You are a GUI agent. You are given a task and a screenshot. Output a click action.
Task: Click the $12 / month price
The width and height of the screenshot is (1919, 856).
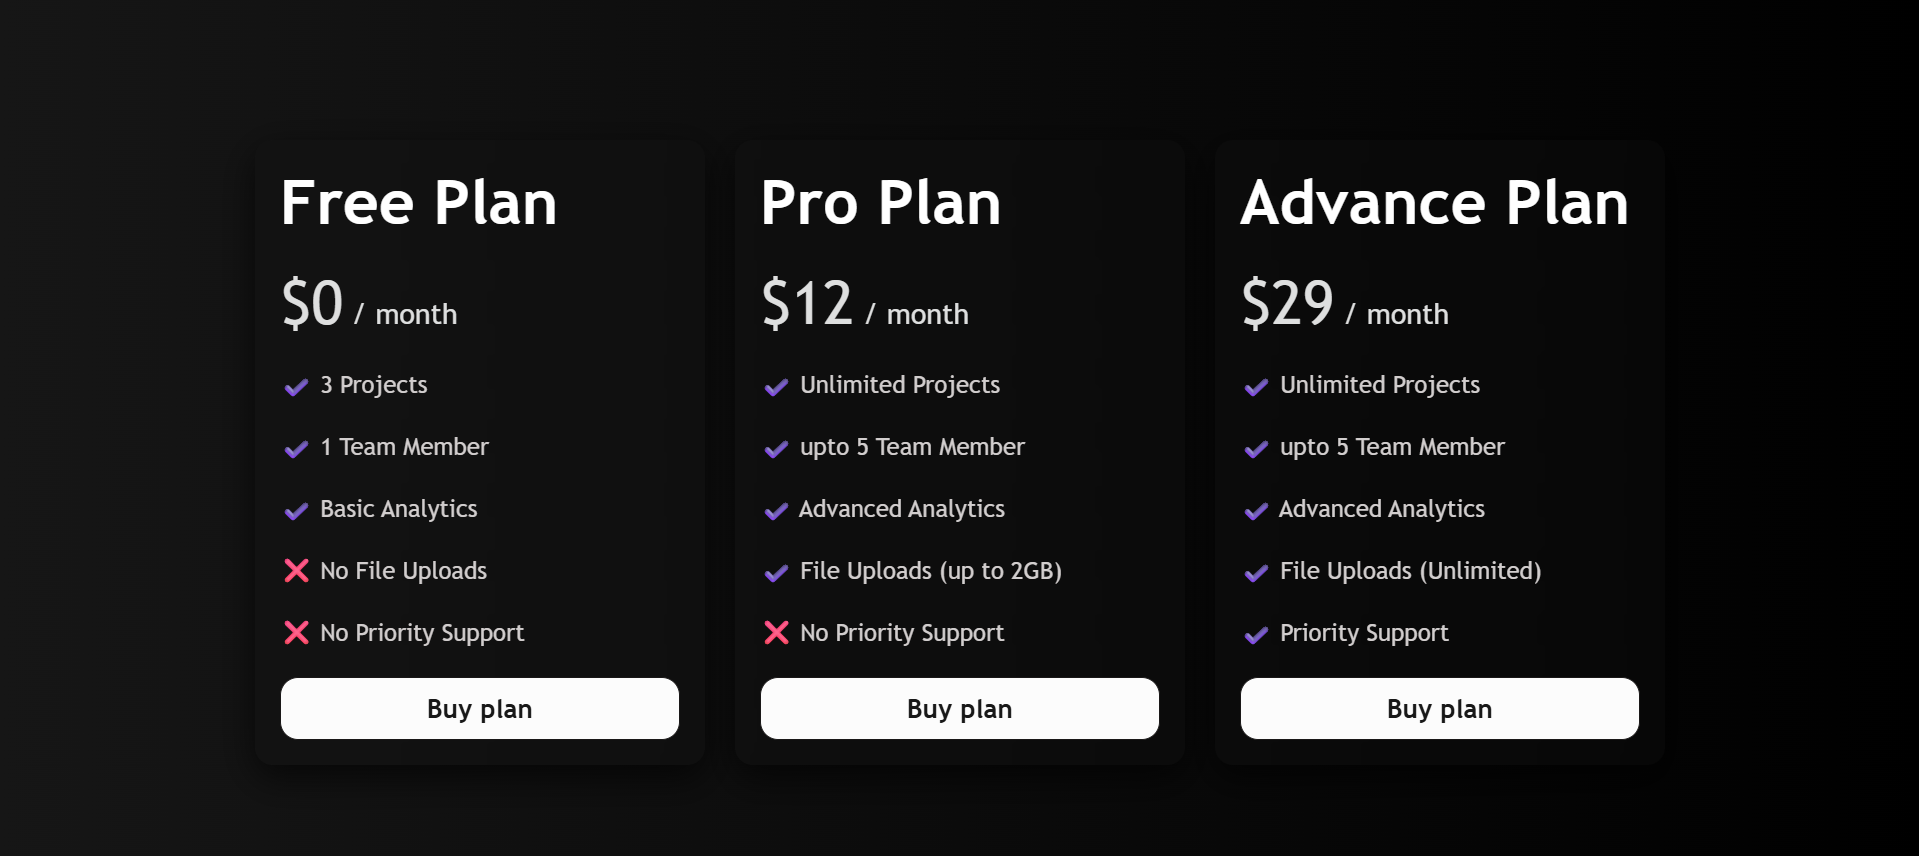pos(865,304)
